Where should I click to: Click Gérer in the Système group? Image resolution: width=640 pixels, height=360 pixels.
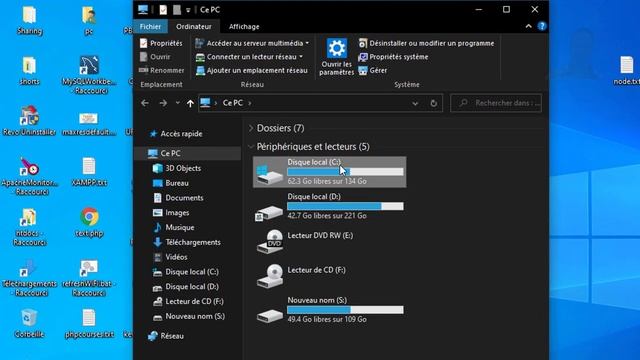tap(373, 70)
